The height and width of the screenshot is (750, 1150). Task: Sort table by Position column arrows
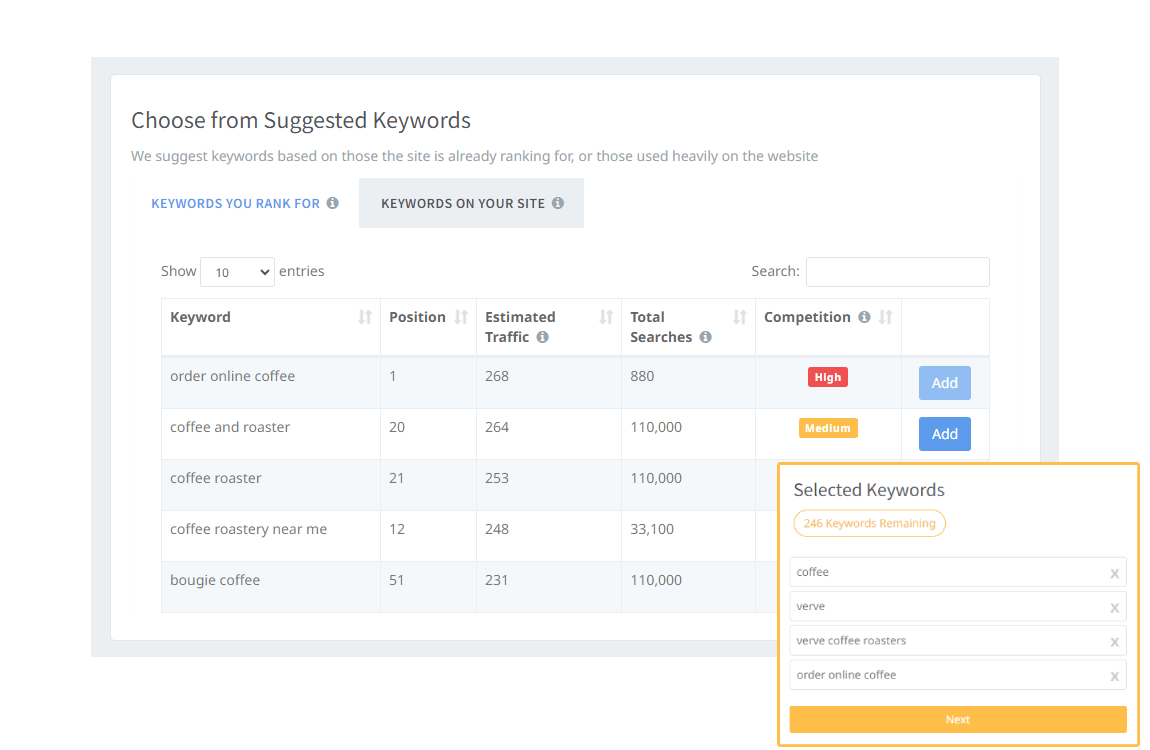[x=461, y=317]
